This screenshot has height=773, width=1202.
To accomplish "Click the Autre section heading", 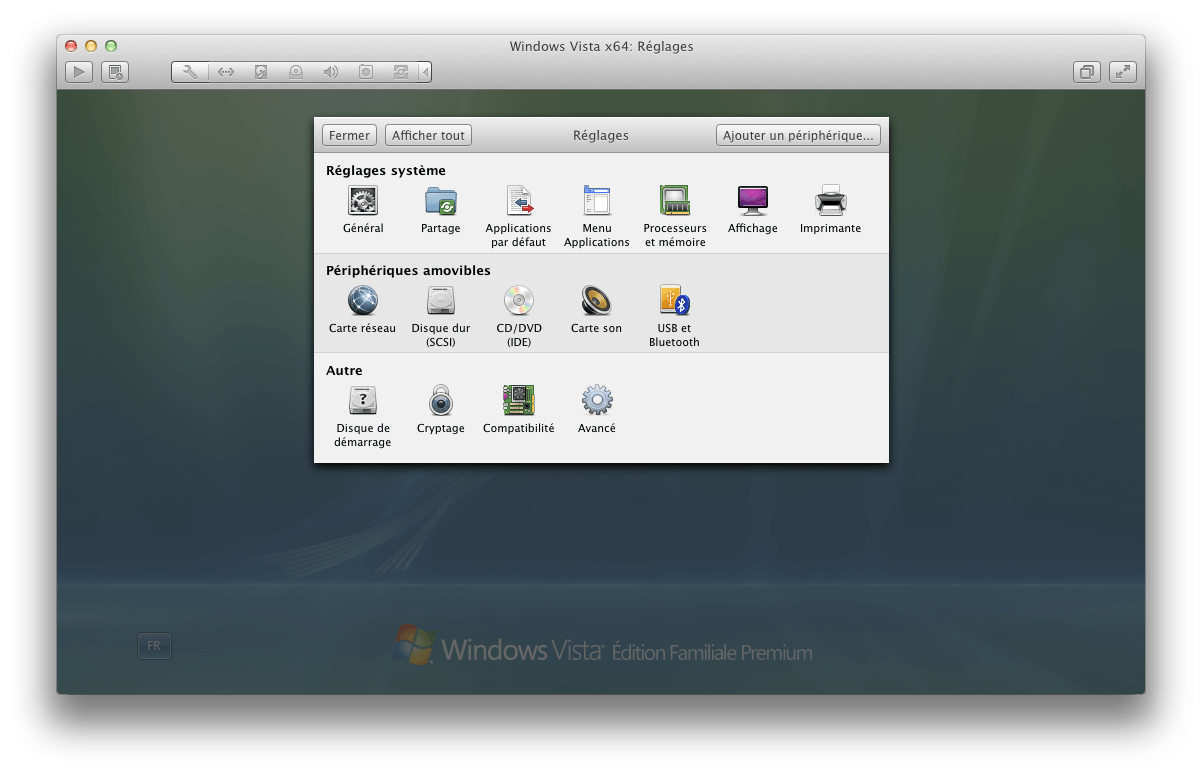I will [x=344, y=371].
